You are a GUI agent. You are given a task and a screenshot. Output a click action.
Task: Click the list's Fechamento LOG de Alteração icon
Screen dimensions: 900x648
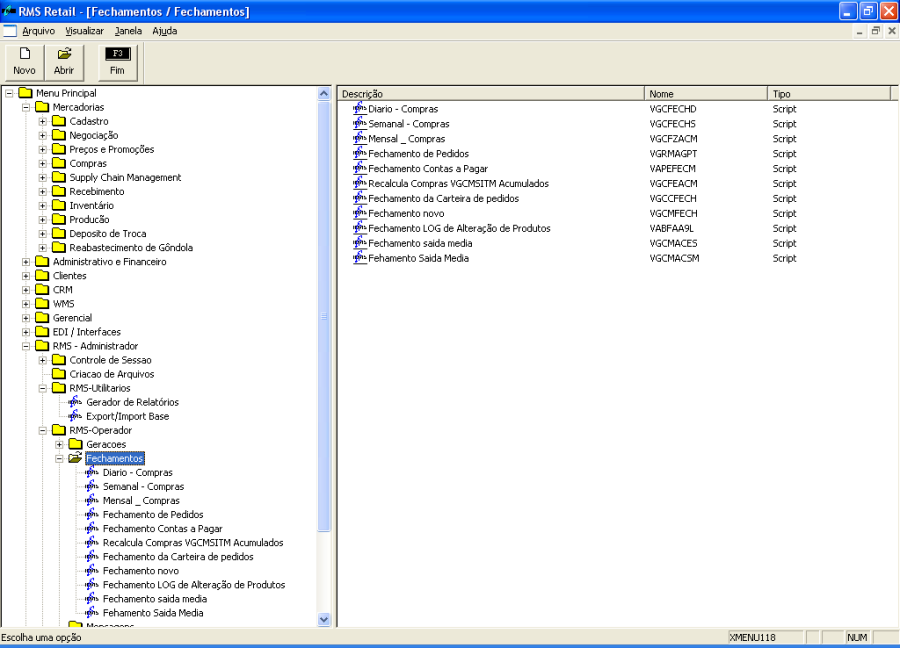[360, 228]
